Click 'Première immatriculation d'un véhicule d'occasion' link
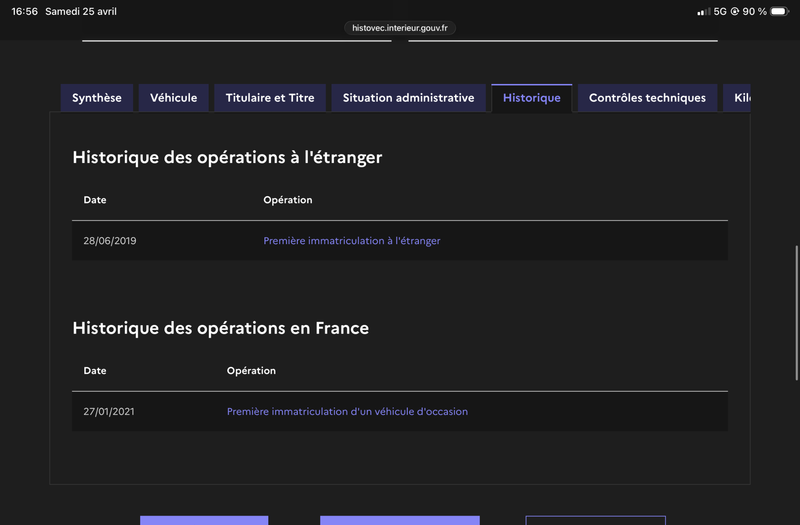 [347, 412]
